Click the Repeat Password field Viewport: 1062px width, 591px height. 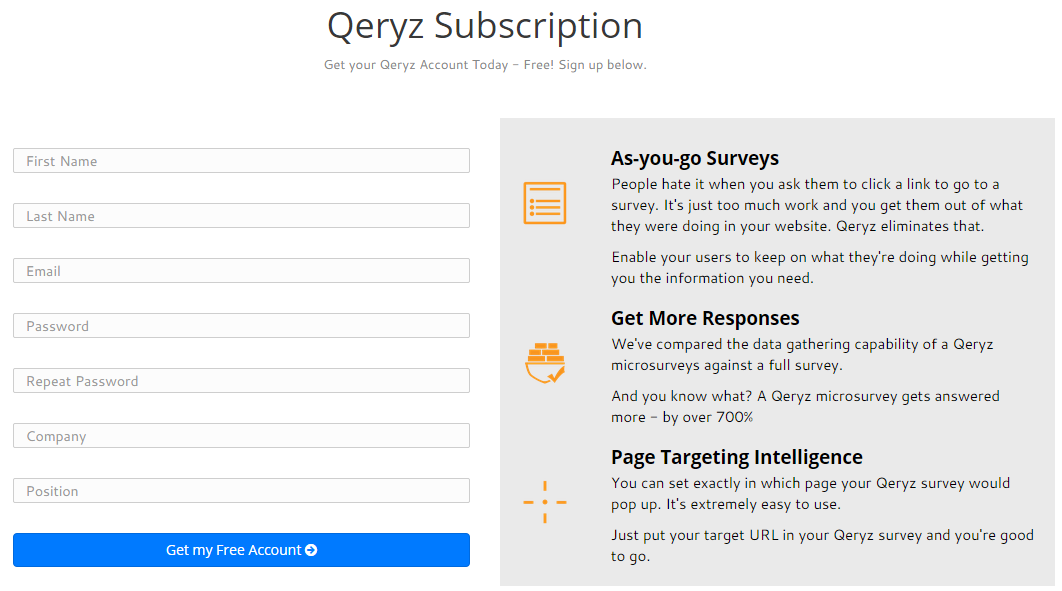point(240,380)
